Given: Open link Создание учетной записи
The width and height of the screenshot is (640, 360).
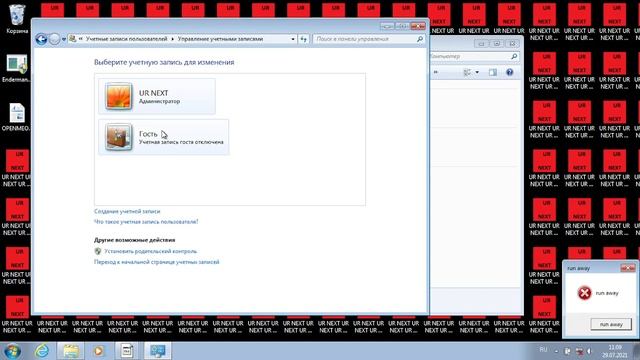Looking at the screenshot, I should [x=127, y=211].
